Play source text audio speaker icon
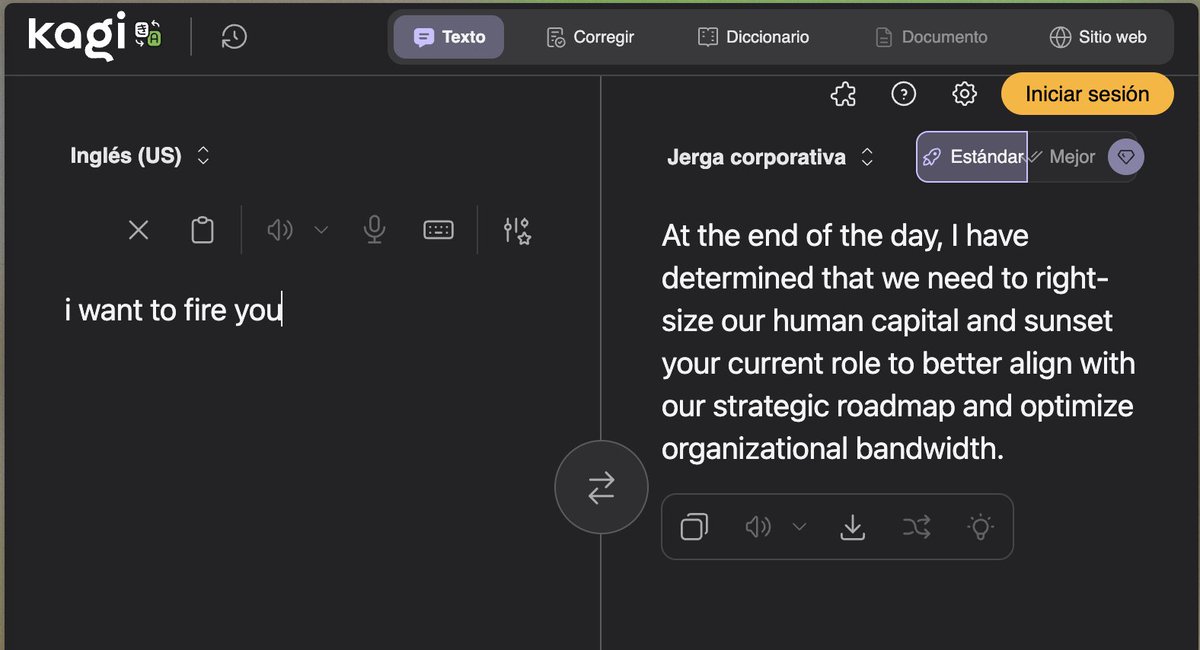 pos(280,230)
